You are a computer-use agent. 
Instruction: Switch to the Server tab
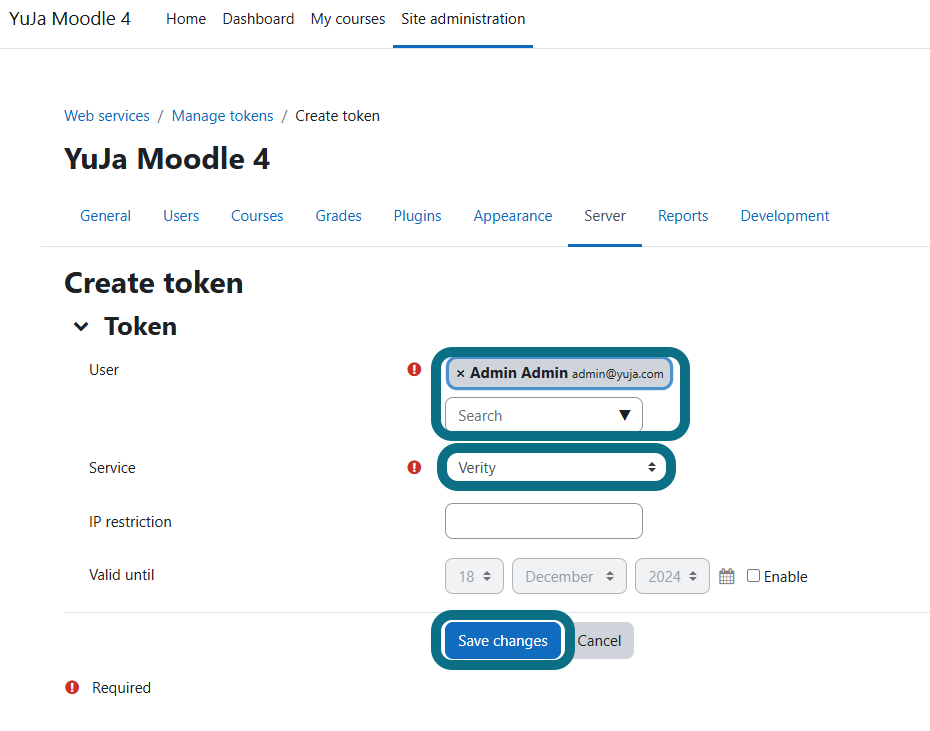coord(604,216)
